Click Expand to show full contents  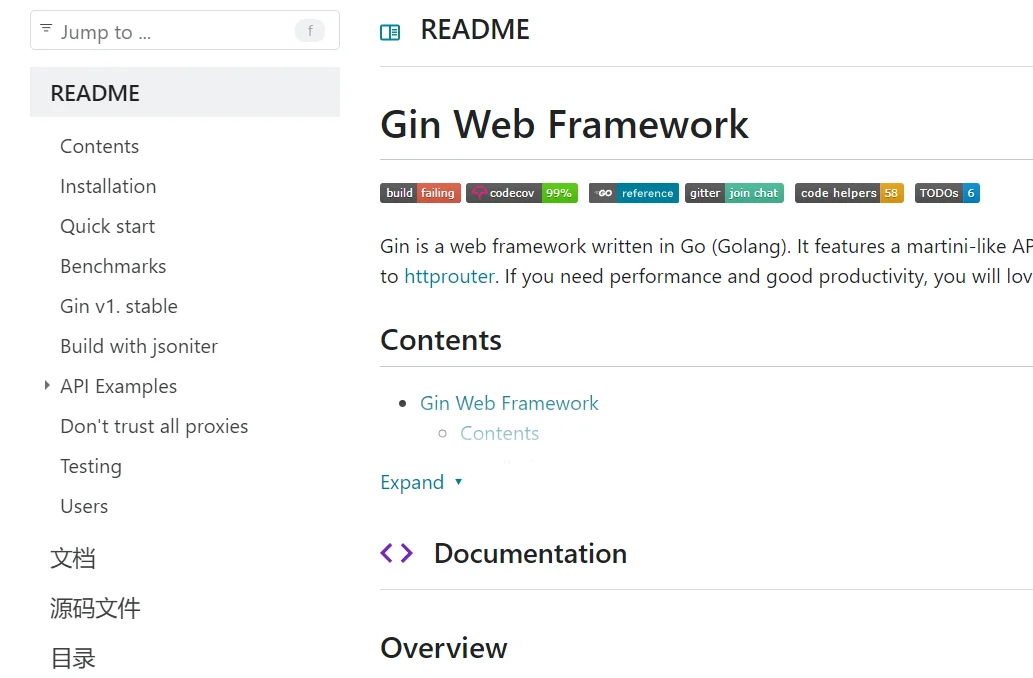tap(422, 482)
